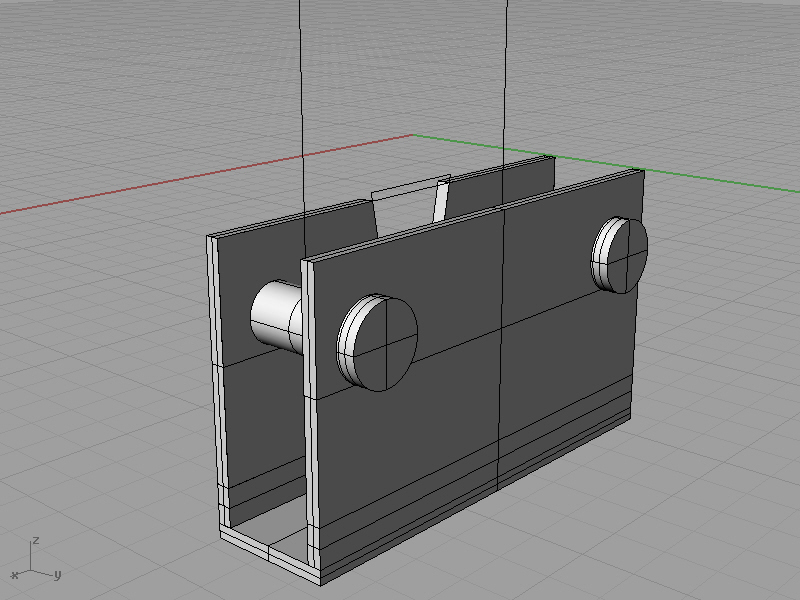Select the thin white strip between the plates' top edges
The width and height of the screenshot is (800, 600).
pyautogui.click(x=441, y=201)
